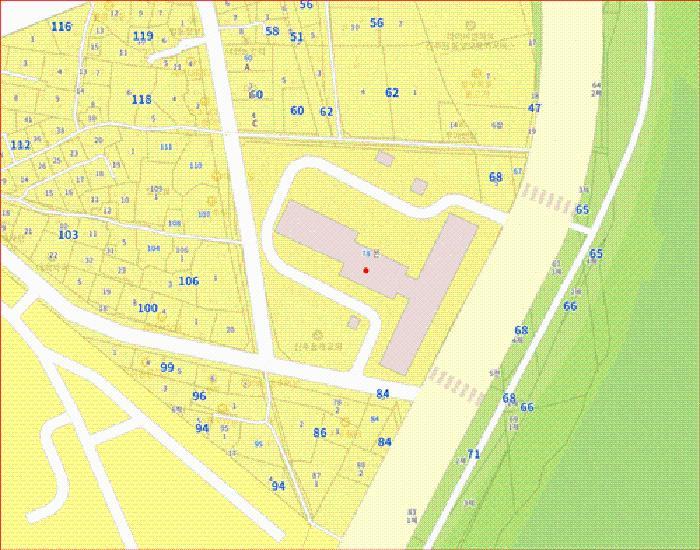
Task: Select parcel label 58
Action: (272, 31)
